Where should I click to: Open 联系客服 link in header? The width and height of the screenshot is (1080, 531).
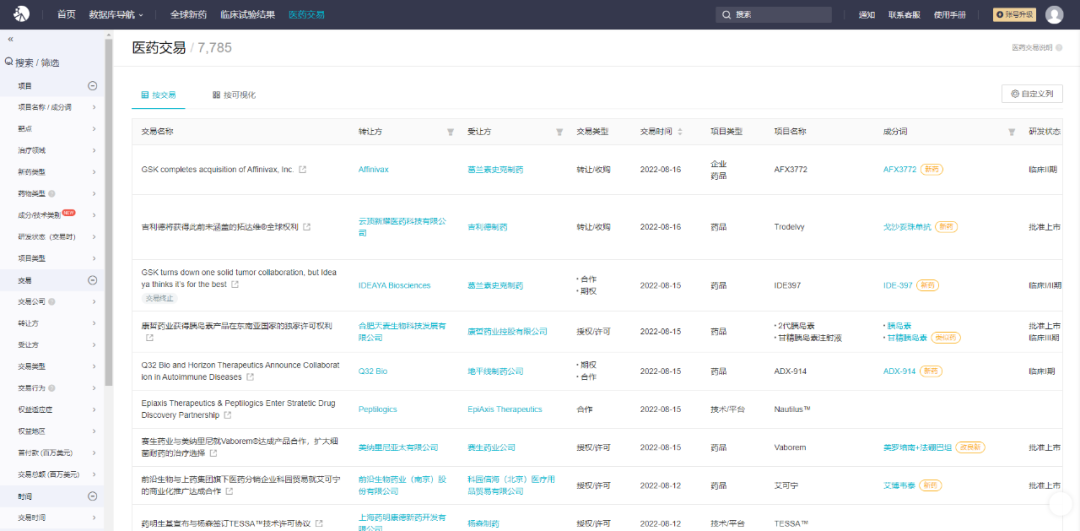coord(904,14)
